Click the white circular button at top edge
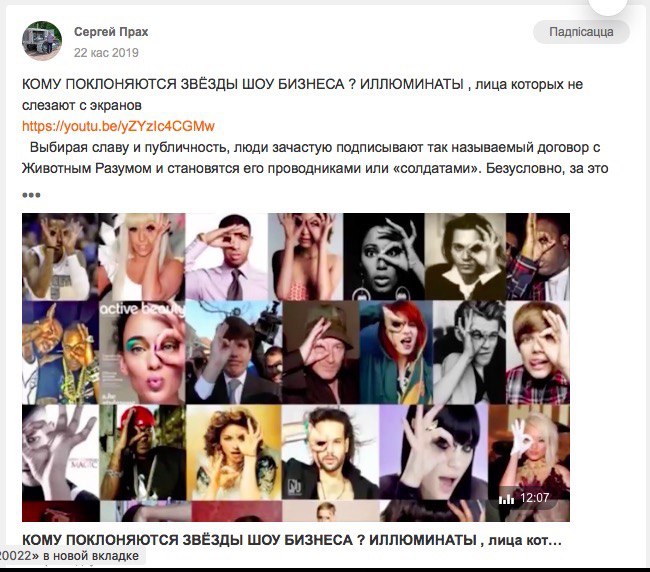The width and height of the screenshot is (650, 572). (x=608, y=5)
